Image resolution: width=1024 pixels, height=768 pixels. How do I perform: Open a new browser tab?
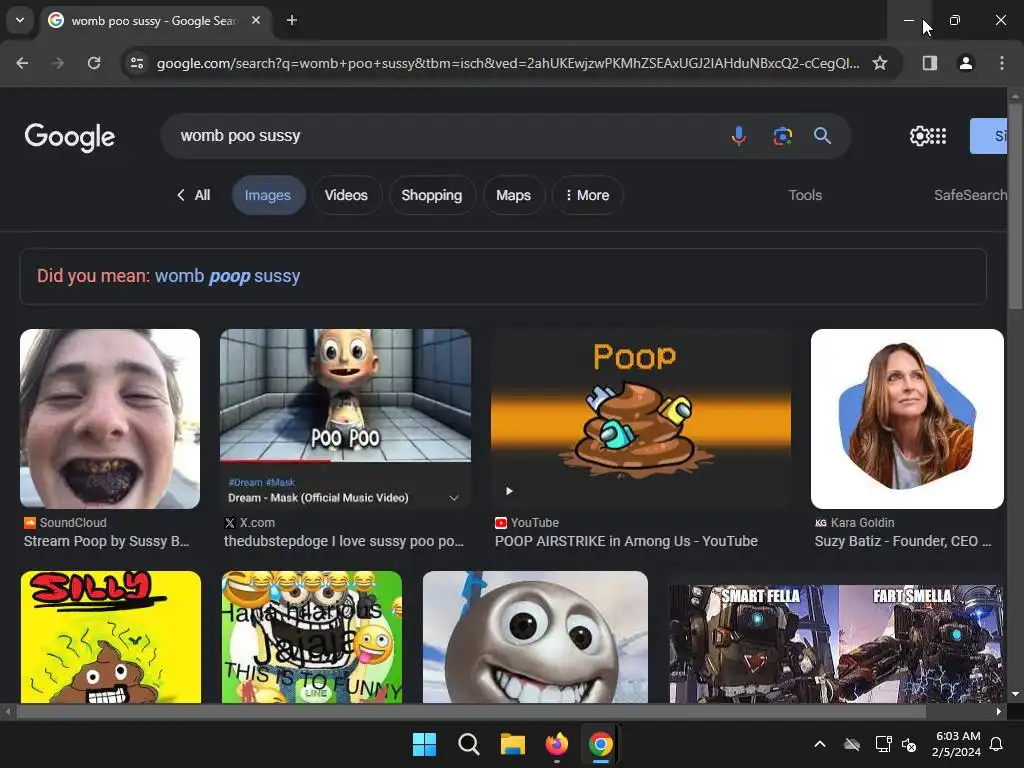tap(292, 20)
